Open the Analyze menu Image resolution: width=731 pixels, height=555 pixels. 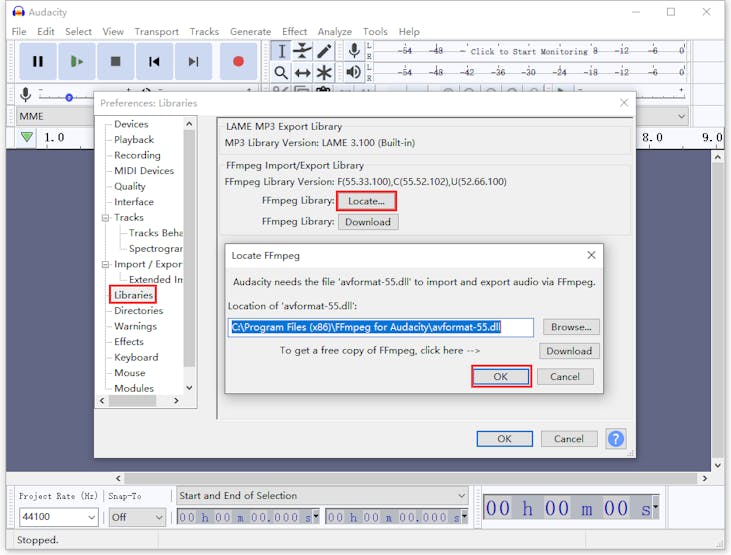click(335, 32)
